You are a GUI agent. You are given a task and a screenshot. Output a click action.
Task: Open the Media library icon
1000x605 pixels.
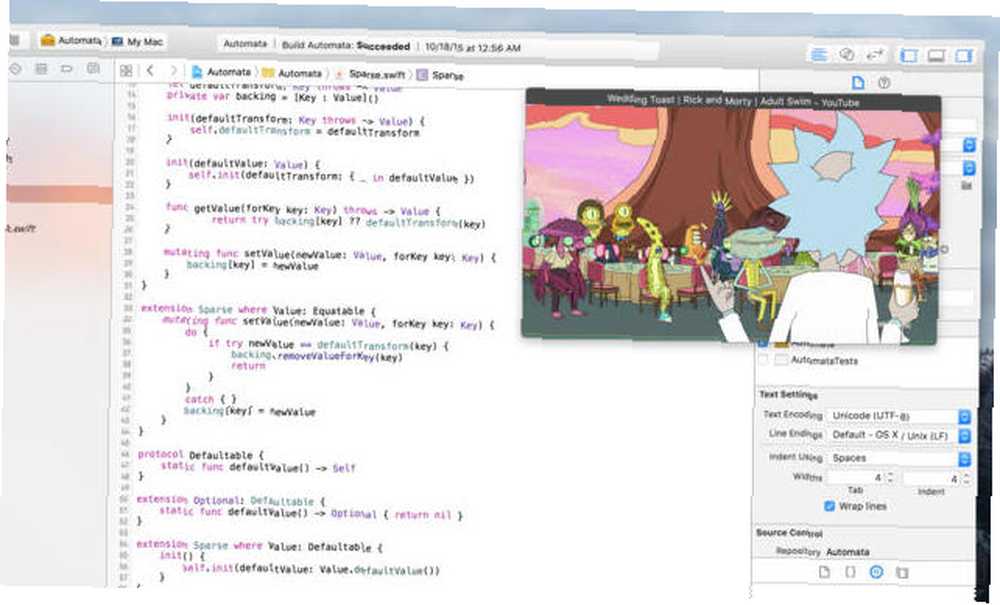(902, 572)
